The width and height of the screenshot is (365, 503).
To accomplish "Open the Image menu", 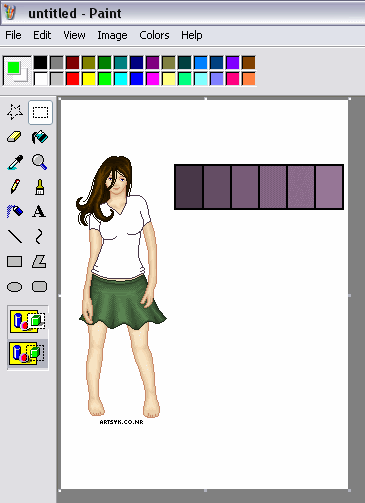I will (x=112, y=35).
